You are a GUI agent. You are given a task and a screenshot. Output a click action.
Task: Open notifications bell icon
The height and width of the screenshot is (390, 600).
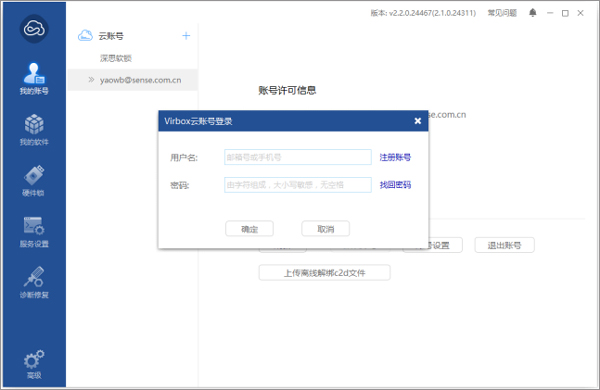point(533,13)
